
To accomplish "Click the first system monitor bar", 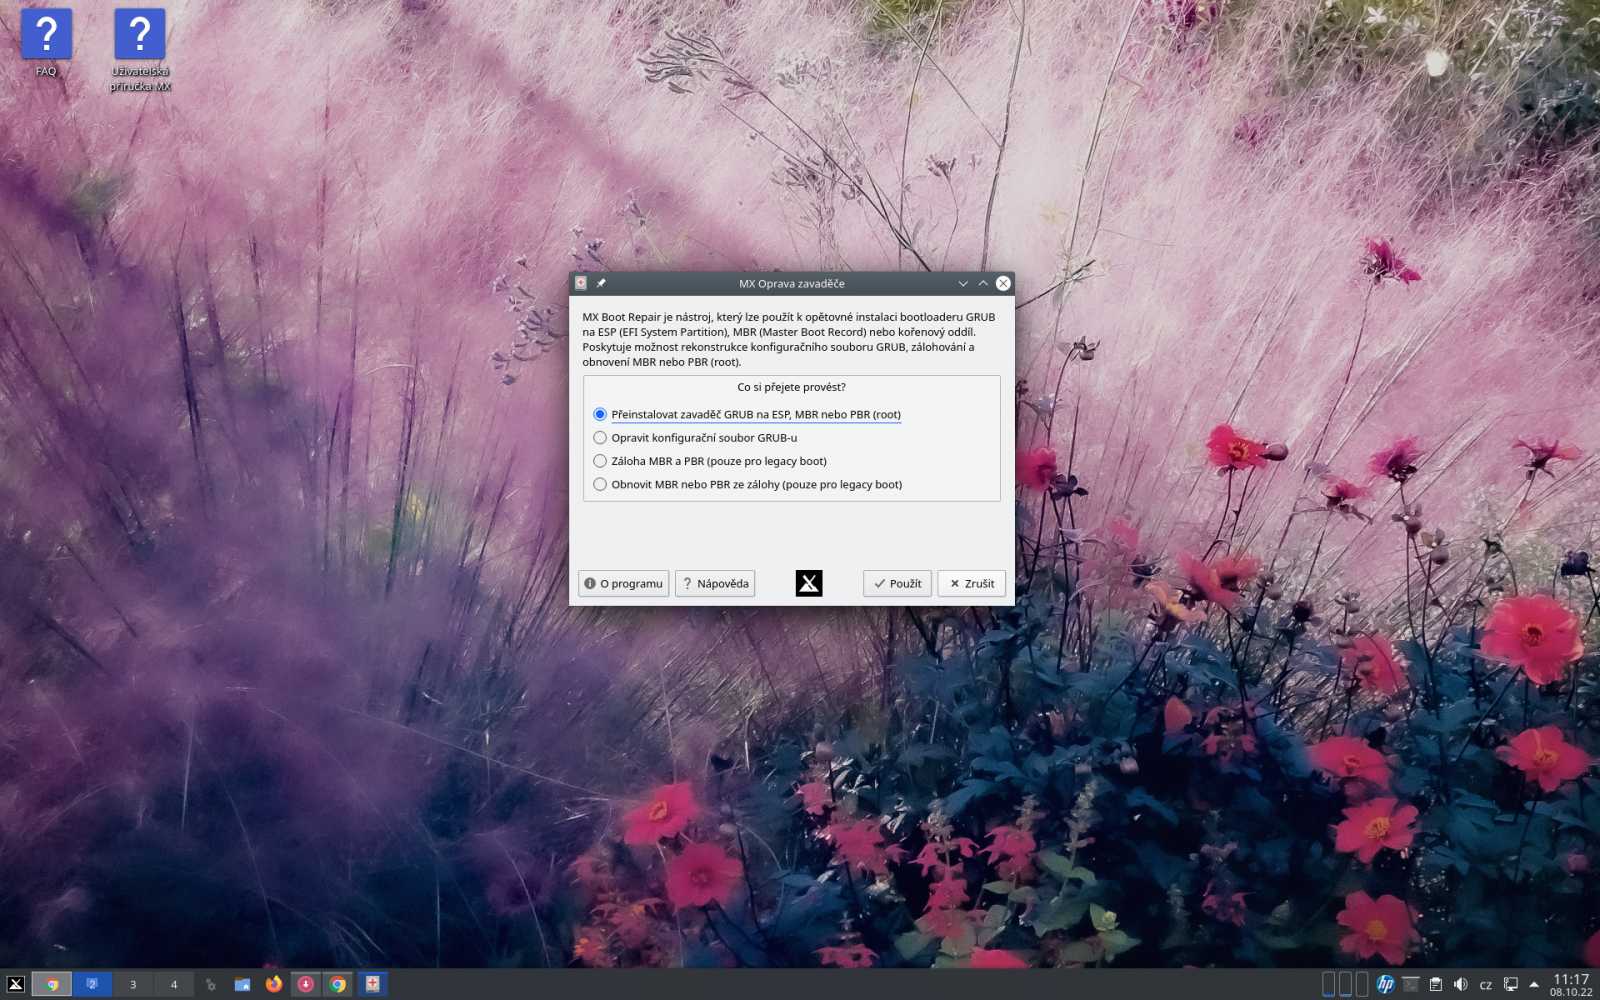I will pos(1329,984).
